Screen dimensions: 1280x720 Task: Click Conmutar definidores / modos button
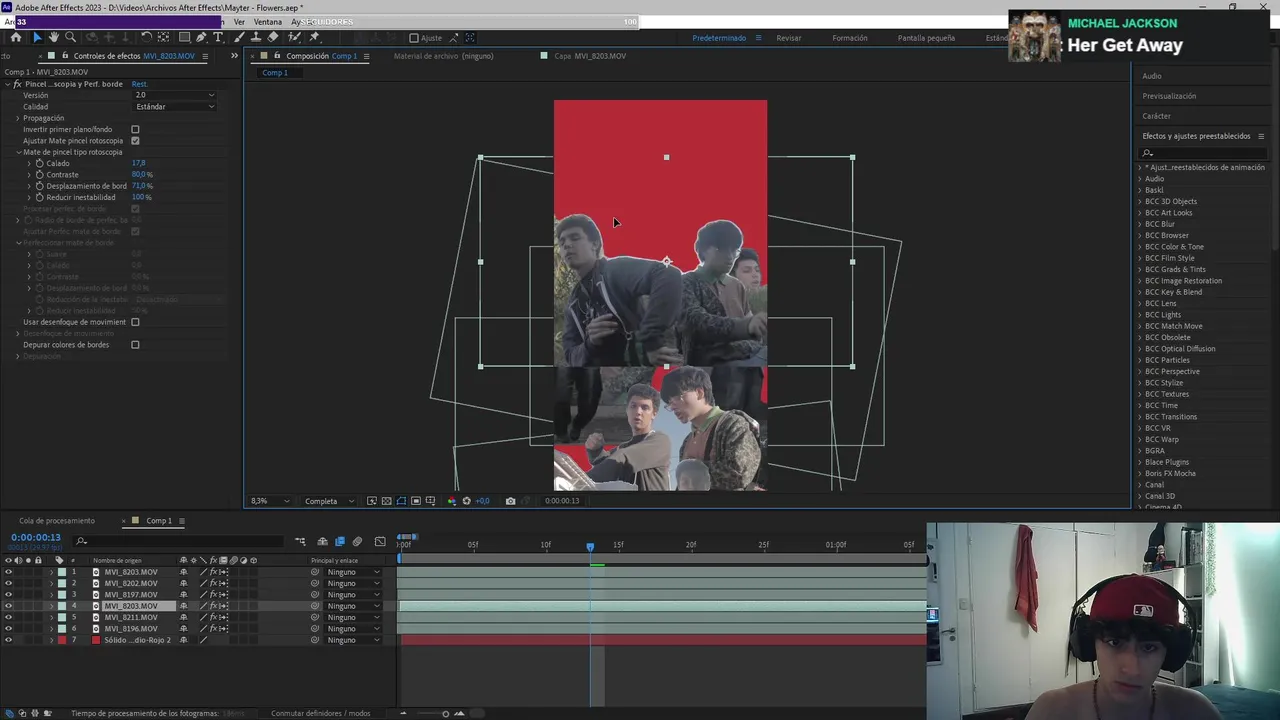pos(320,713)
